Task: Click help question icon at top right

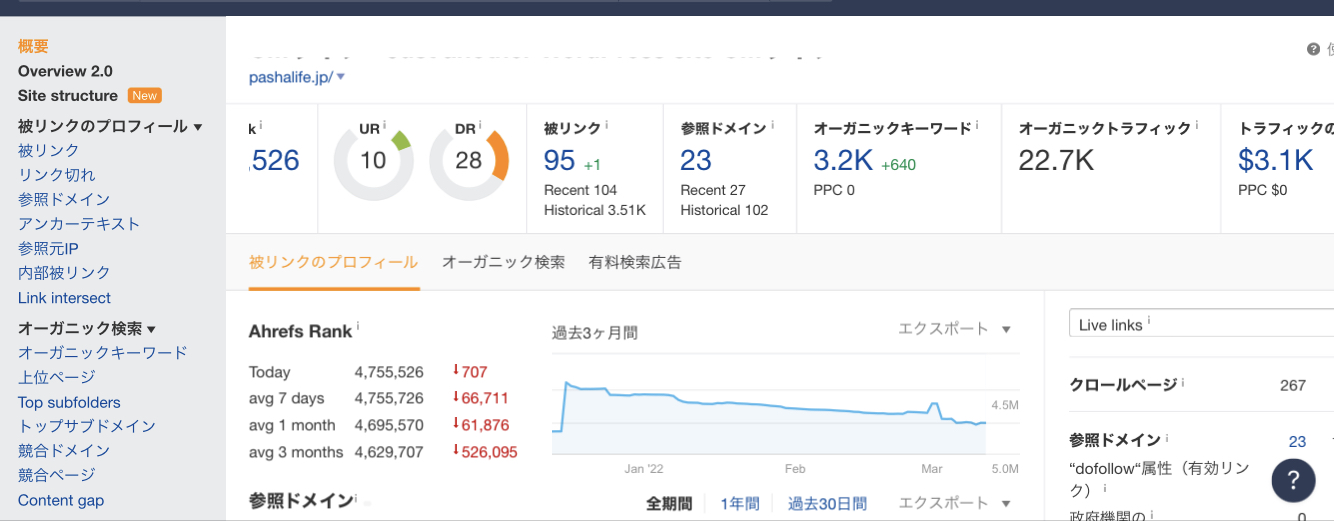Action: pos(1313,49)
